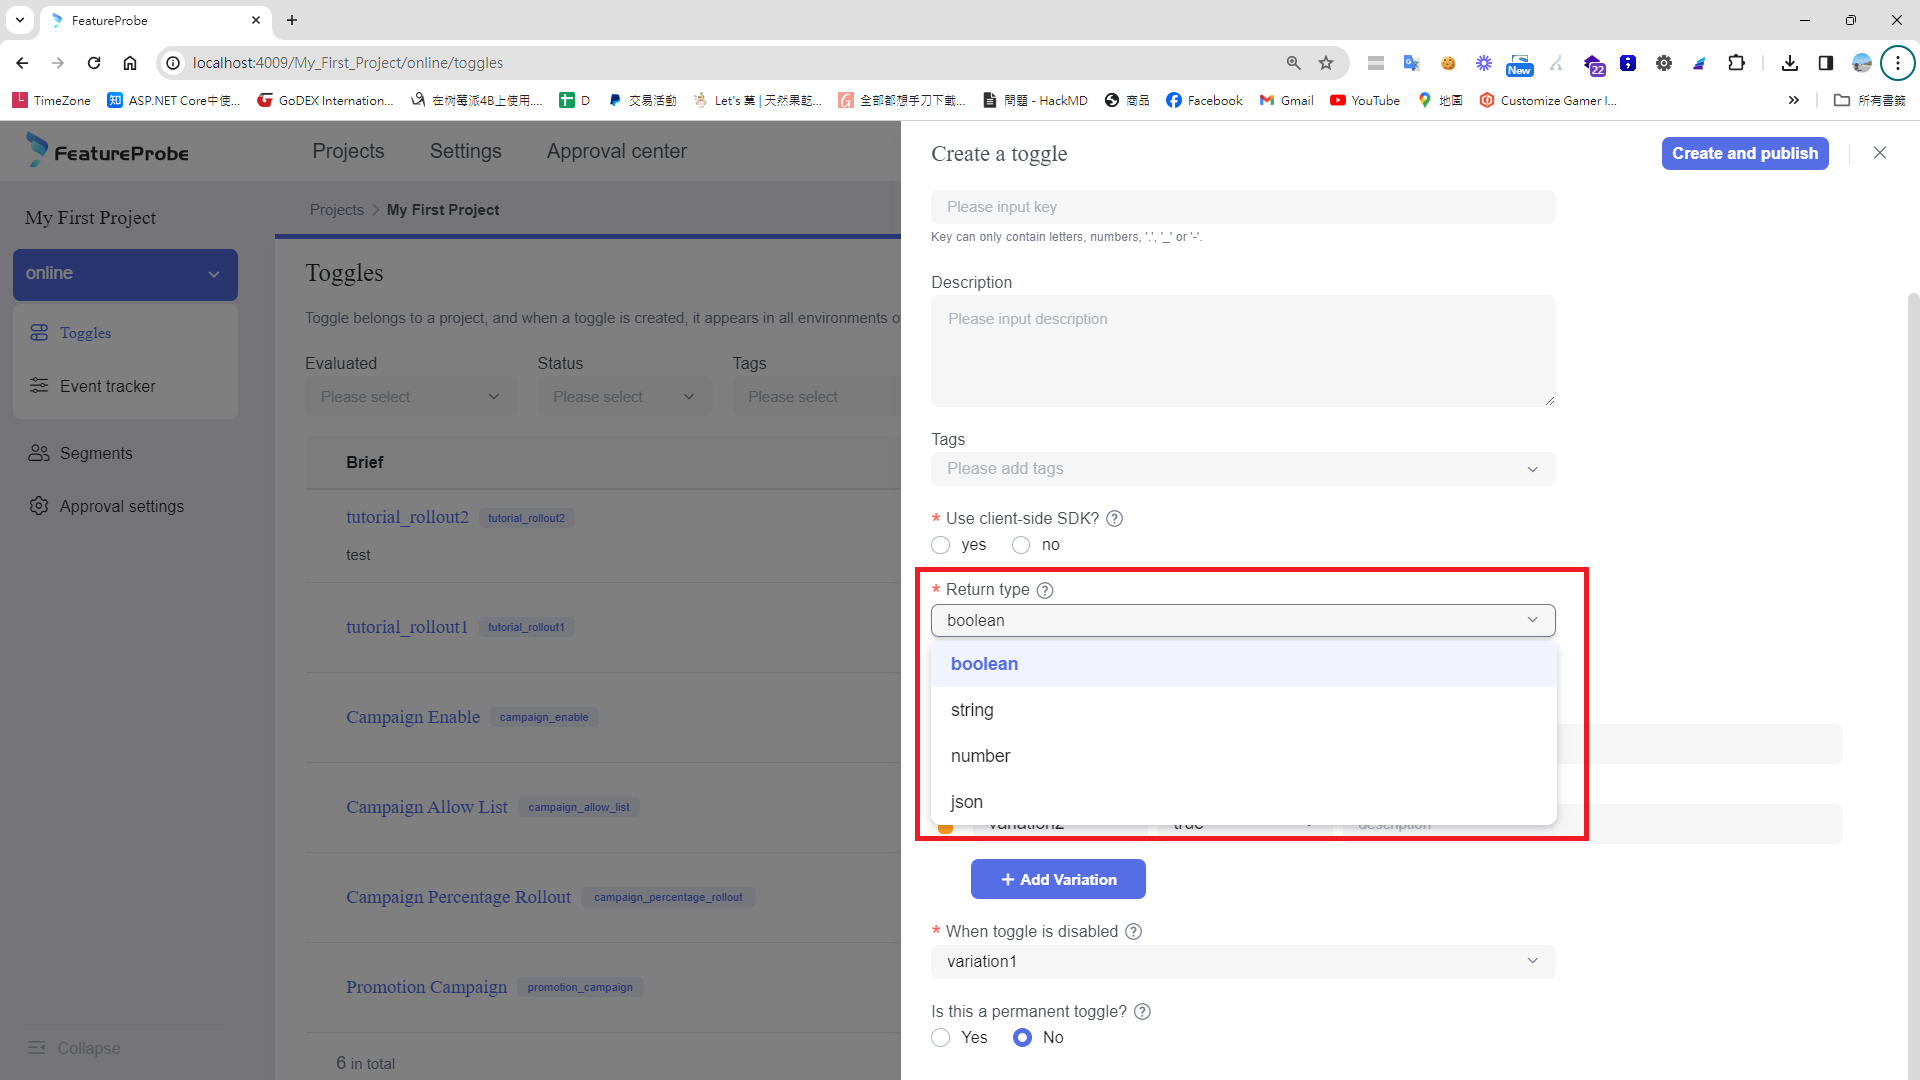The width and height of the screenshot is (1920, 1080).
Task: Click the help icon beside 'When toggle is disabled'
Action: [x=1133, y=931]
